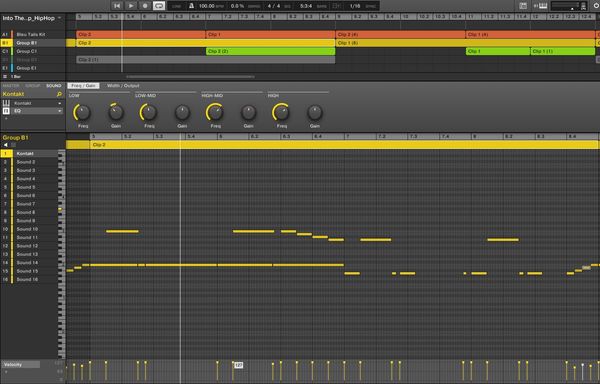Click the record button in the transport
Image resolution: width=600 pixels, height=384 pixels.
tap(145, 6)
